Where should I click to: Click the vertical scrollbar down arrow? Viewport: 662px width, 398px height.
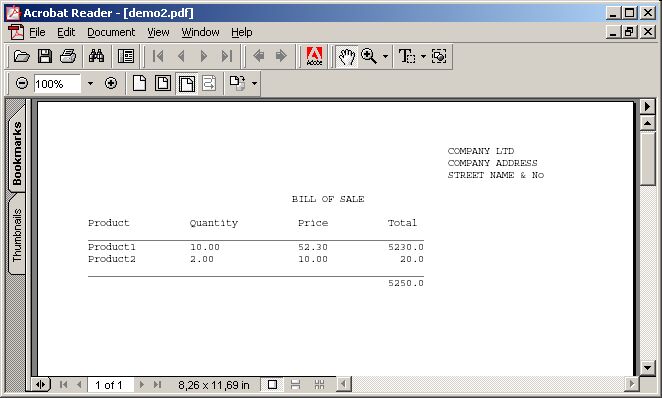coord(647,367)
